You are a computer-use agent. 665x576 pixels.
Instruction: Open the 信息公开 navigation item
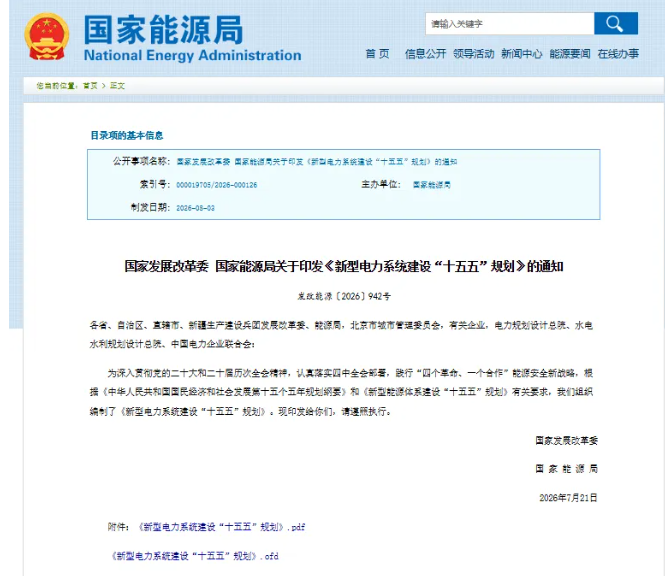[425, 54]
